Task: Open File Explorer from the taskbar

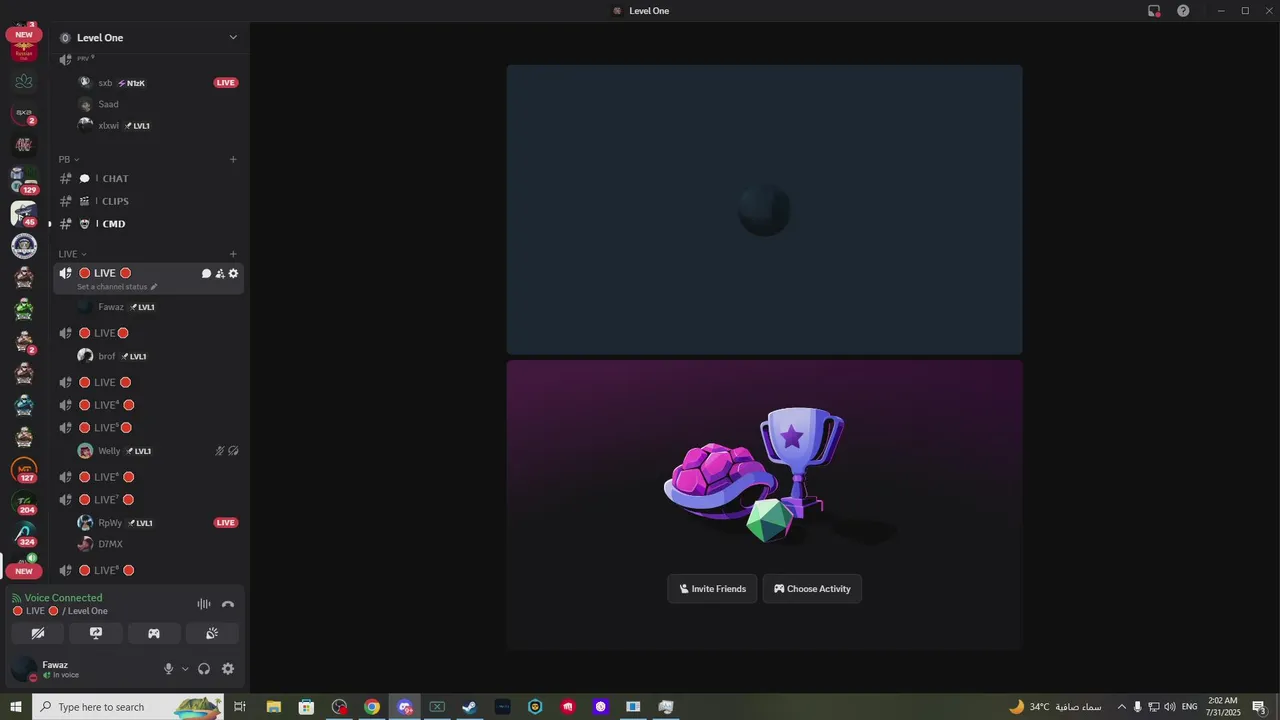Action: [273, 707]
